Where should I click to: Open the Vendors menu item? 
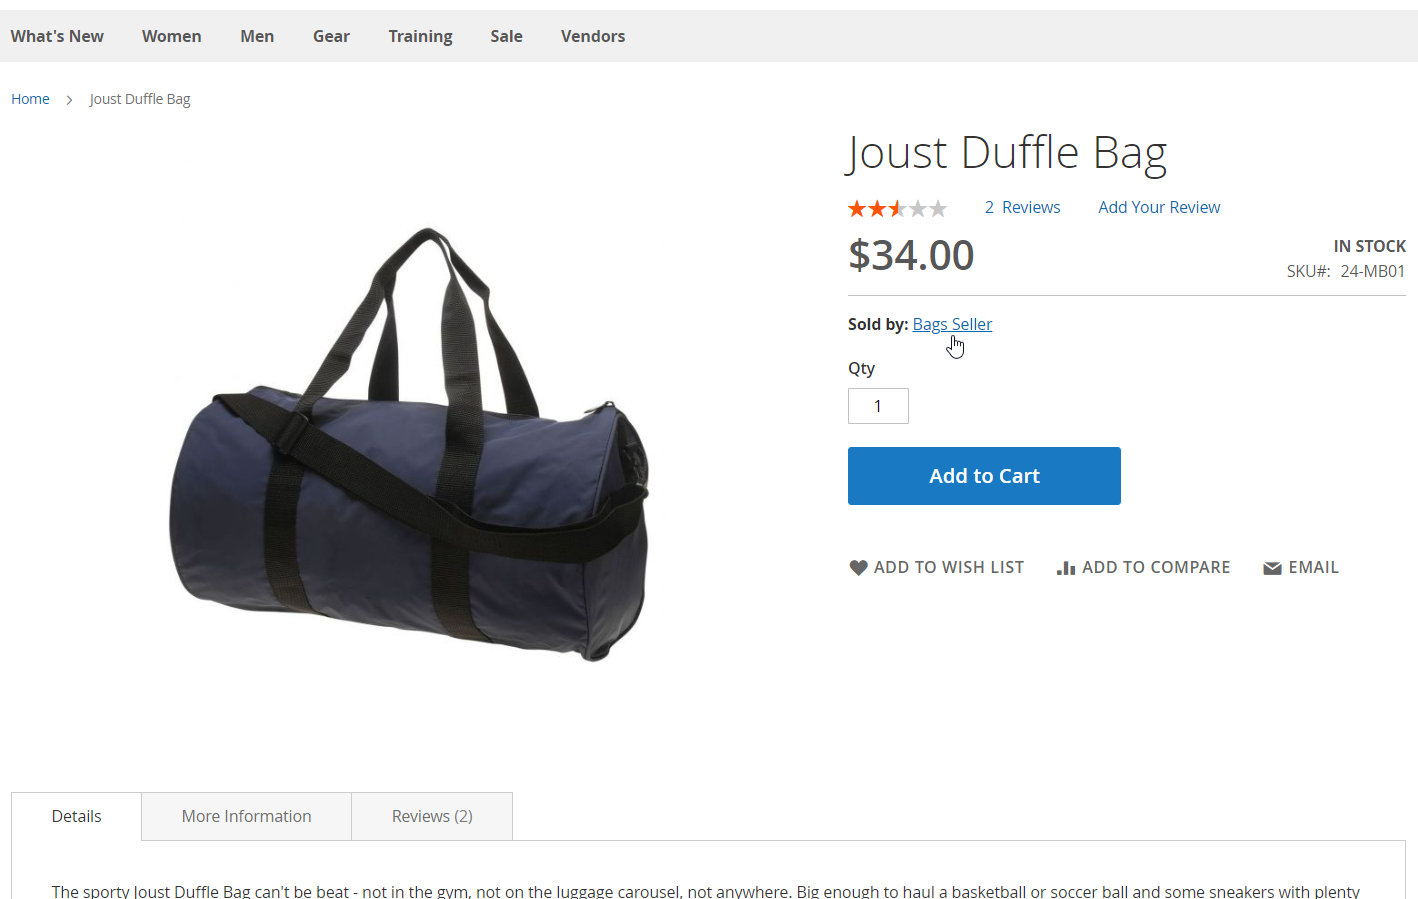593,36
